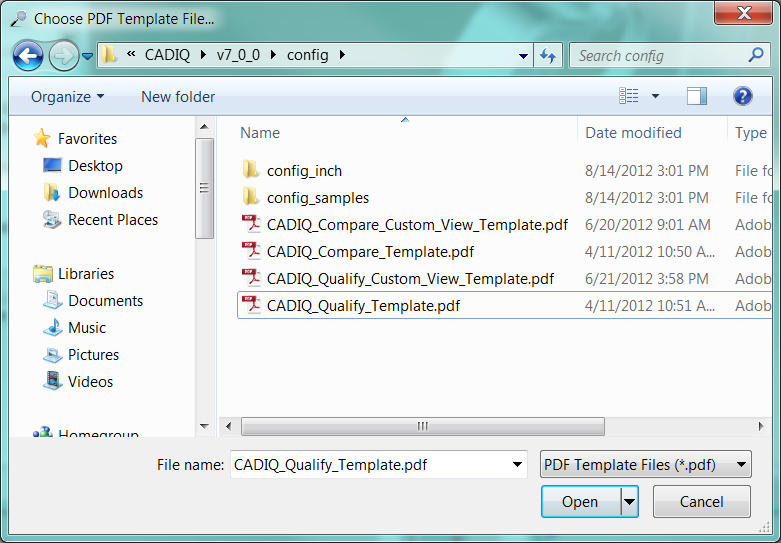This screenshot has width=781, height=543.
Task: Open Recent Places in Favorites
Action: pyautogui.click(x=113, y=219)
